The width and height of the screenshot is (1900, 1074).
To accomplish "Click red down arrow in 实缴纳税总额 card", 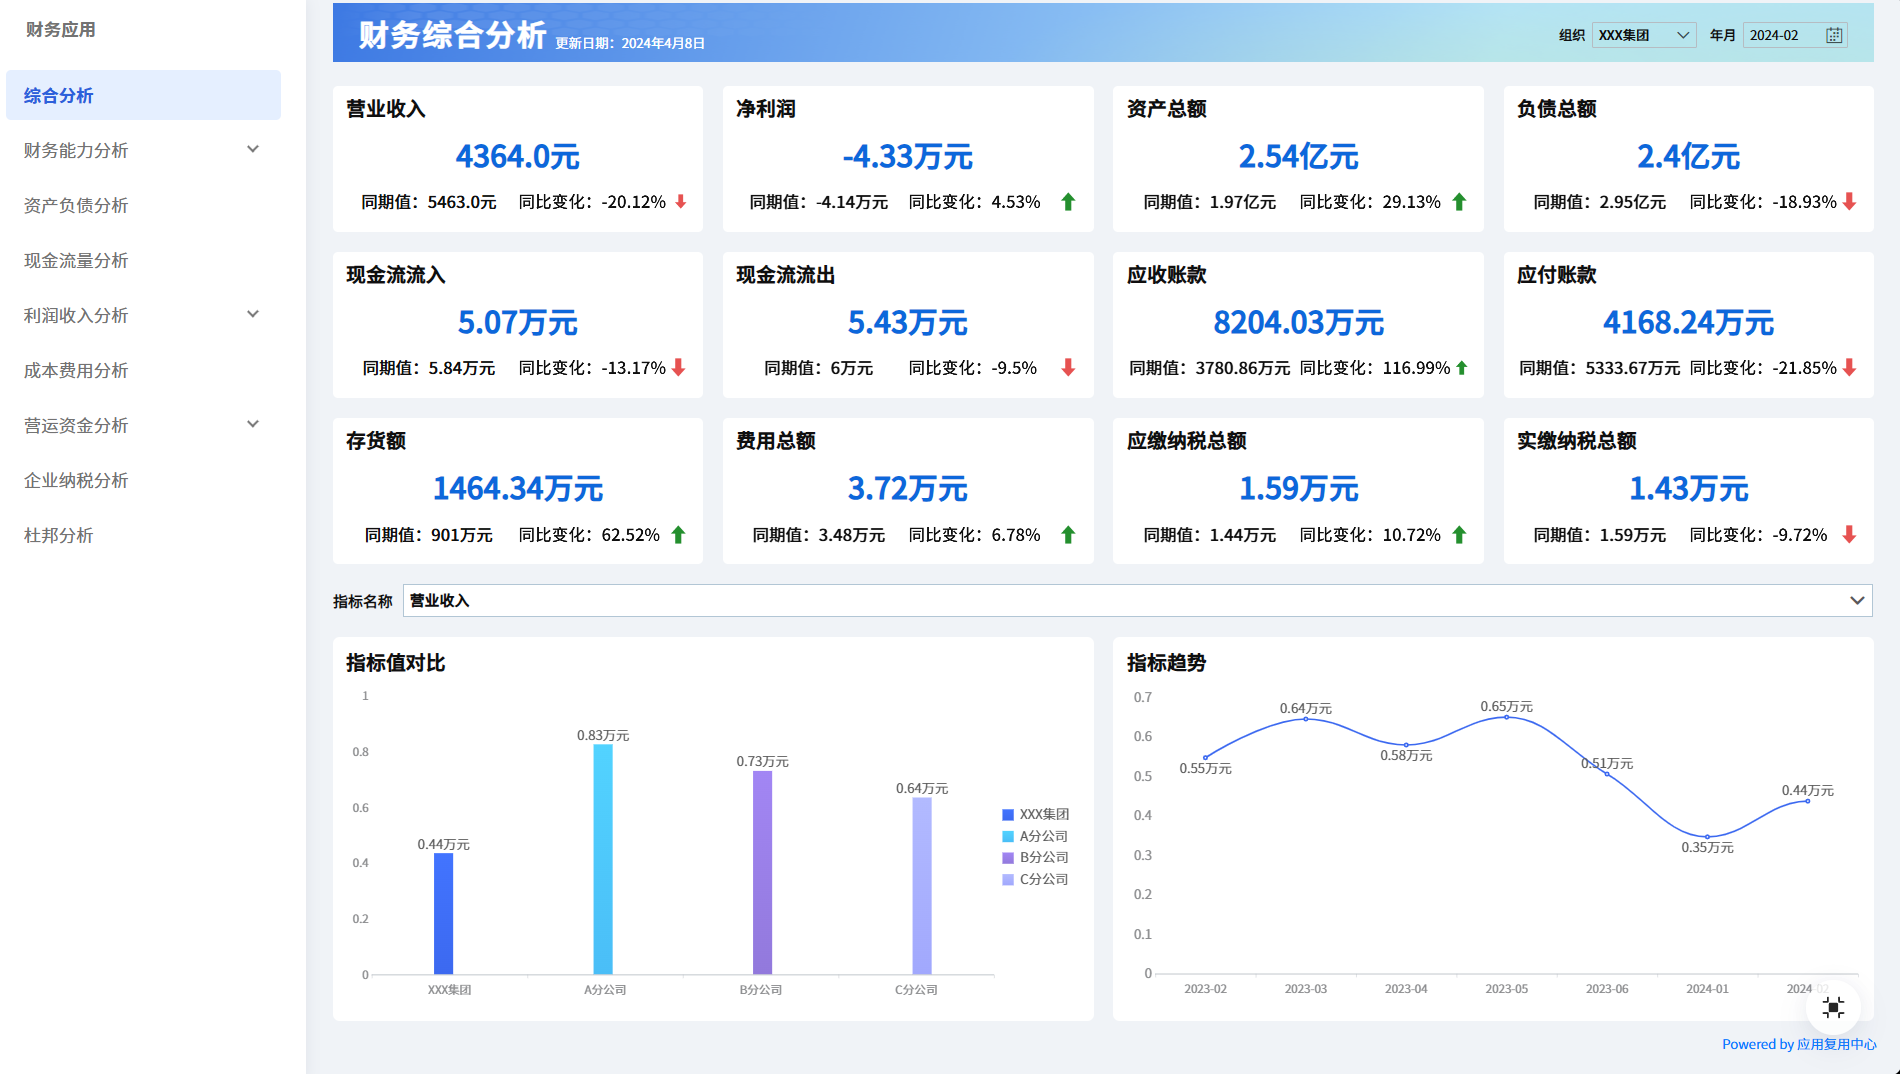I will tap(1850, 535).
